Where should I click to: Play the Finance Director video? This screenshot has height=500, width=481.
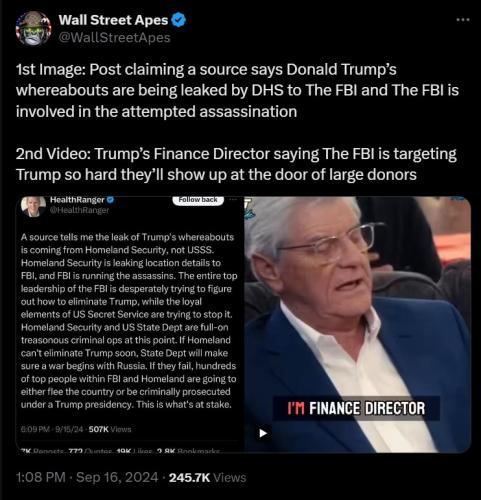(263, 433)
